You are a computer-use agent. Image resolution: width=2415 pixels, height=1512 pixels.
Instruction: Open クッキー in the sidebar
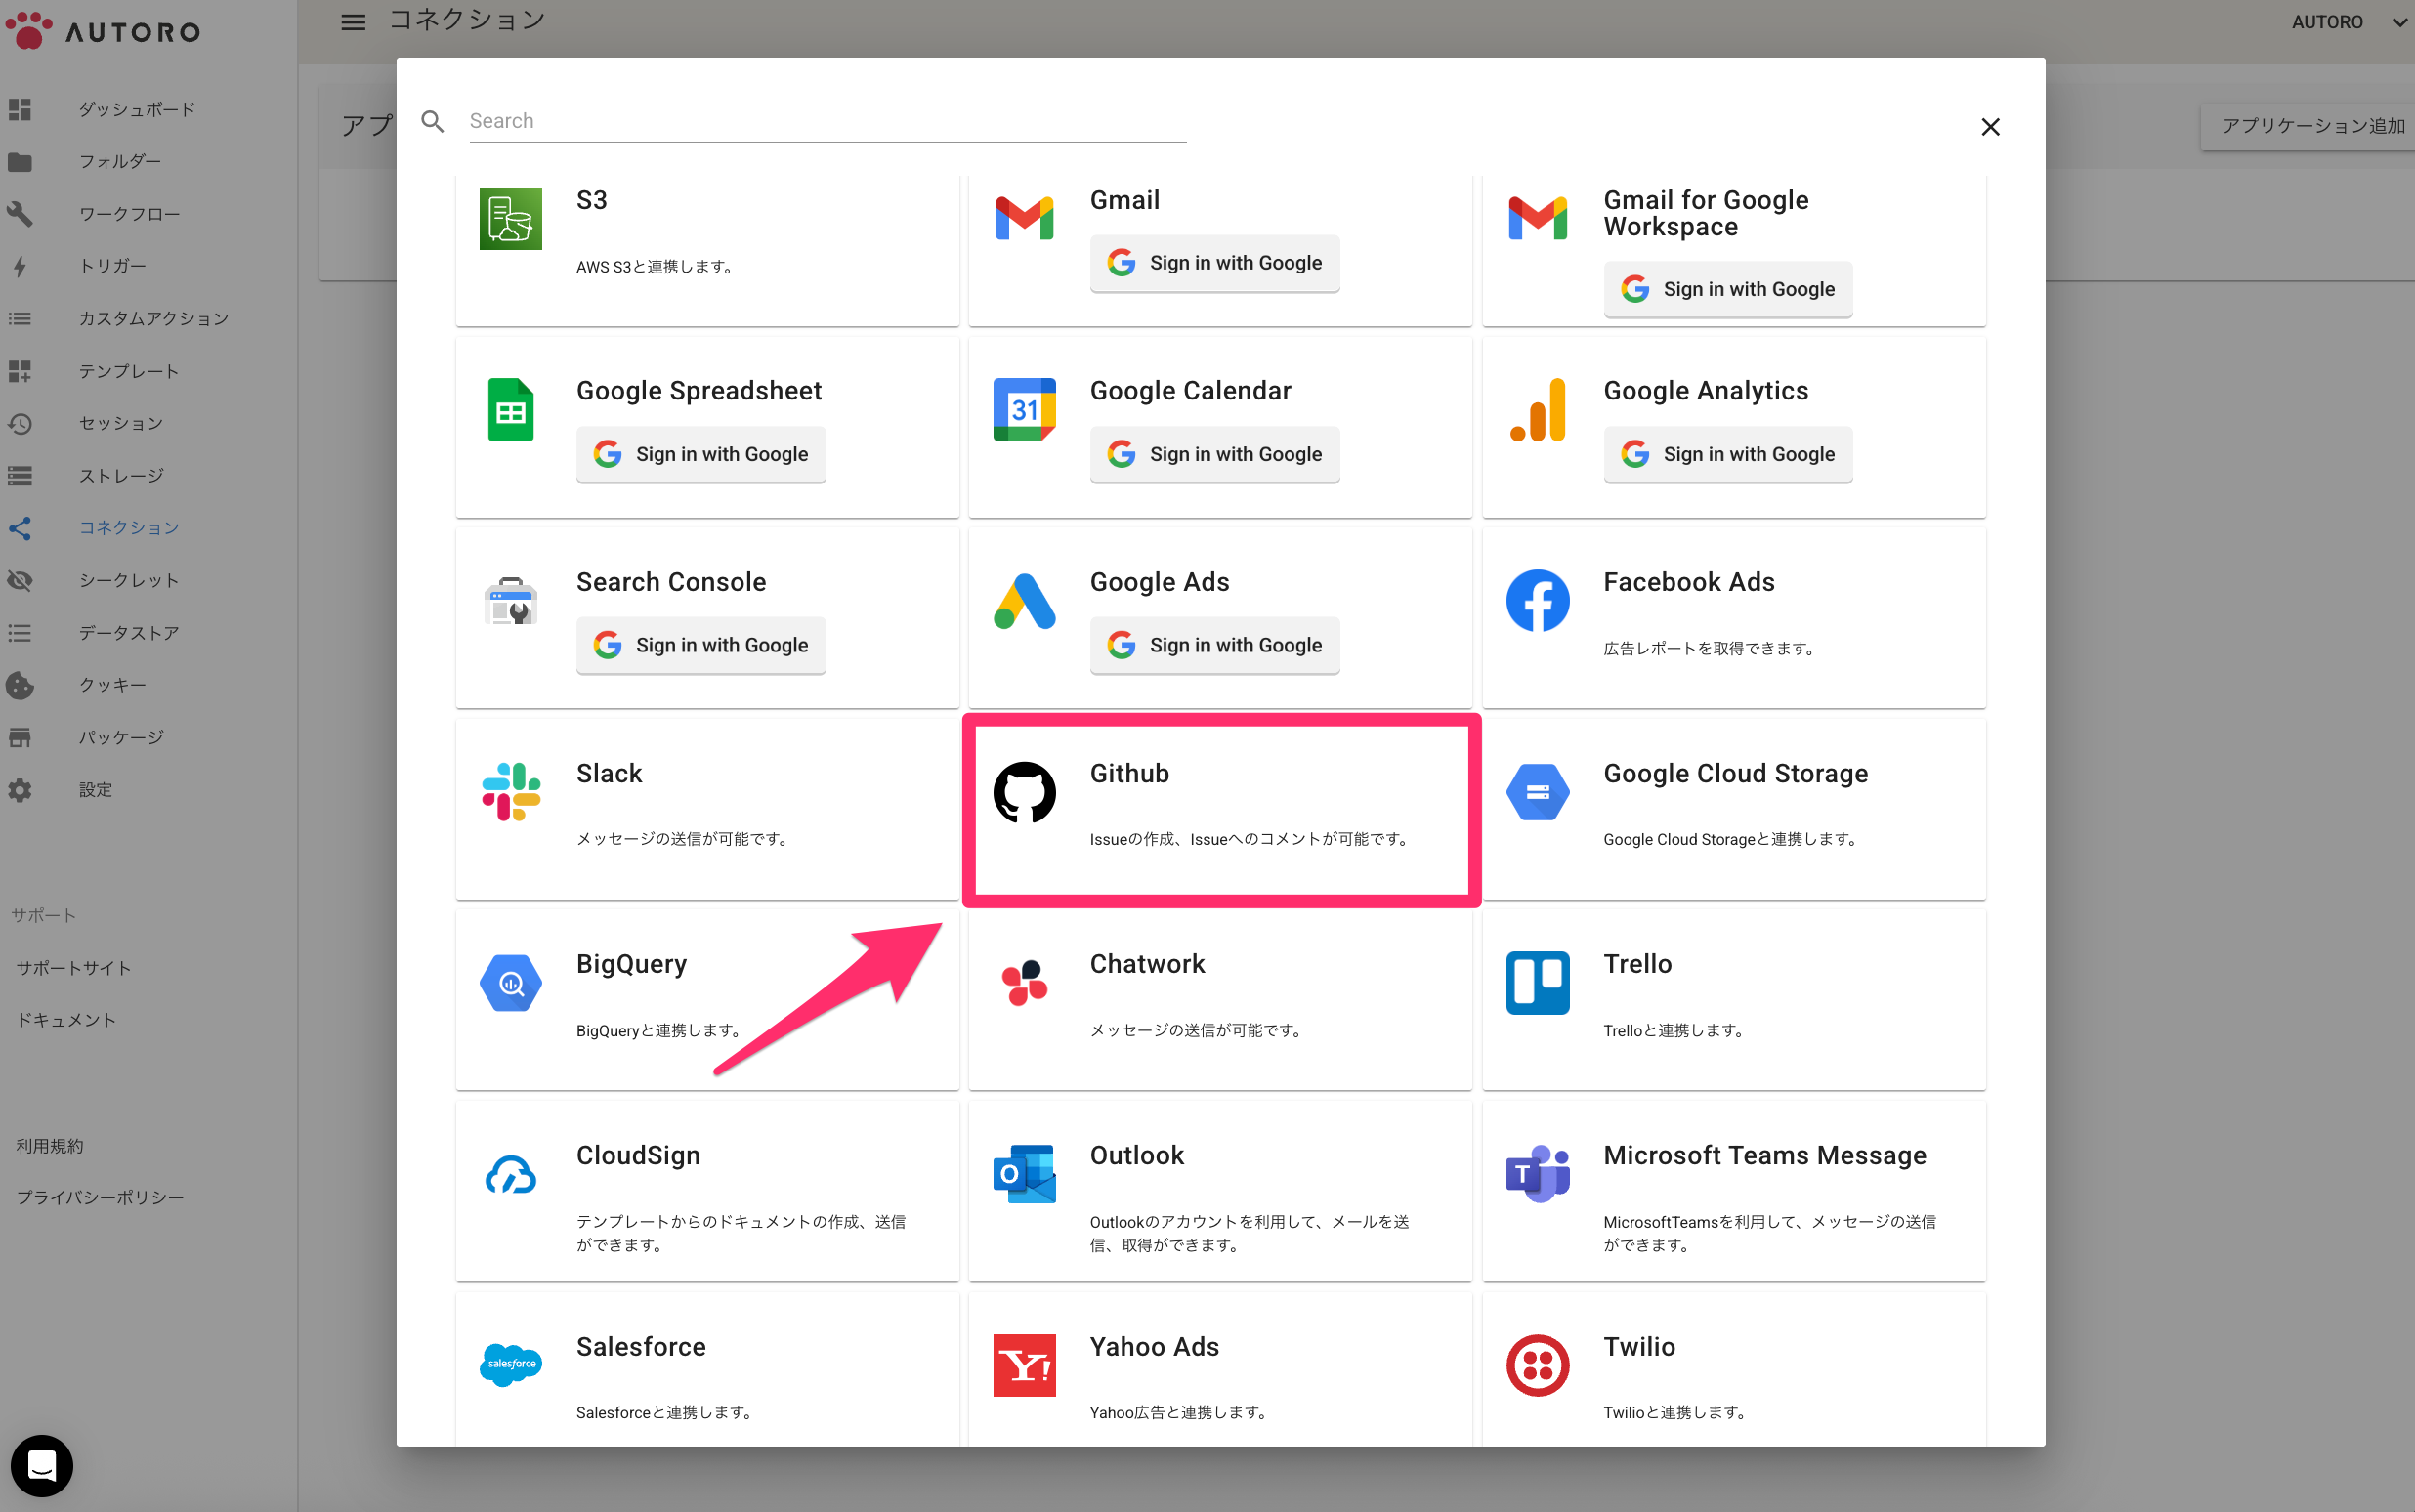click(112, 685)
